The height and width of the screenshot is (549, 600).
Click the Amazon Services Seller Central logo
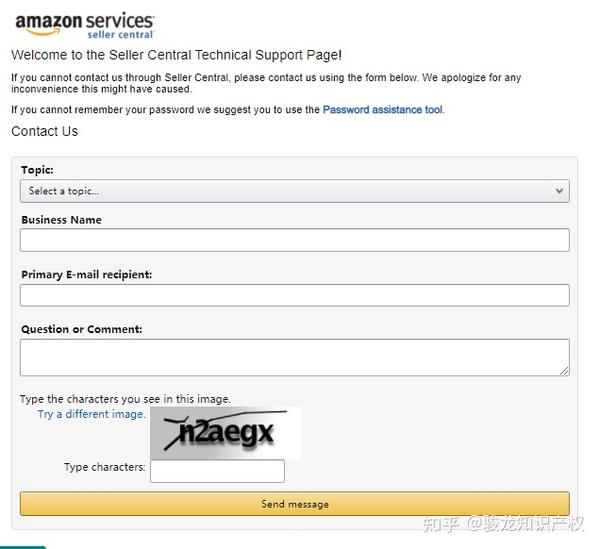tap(85, 25)
